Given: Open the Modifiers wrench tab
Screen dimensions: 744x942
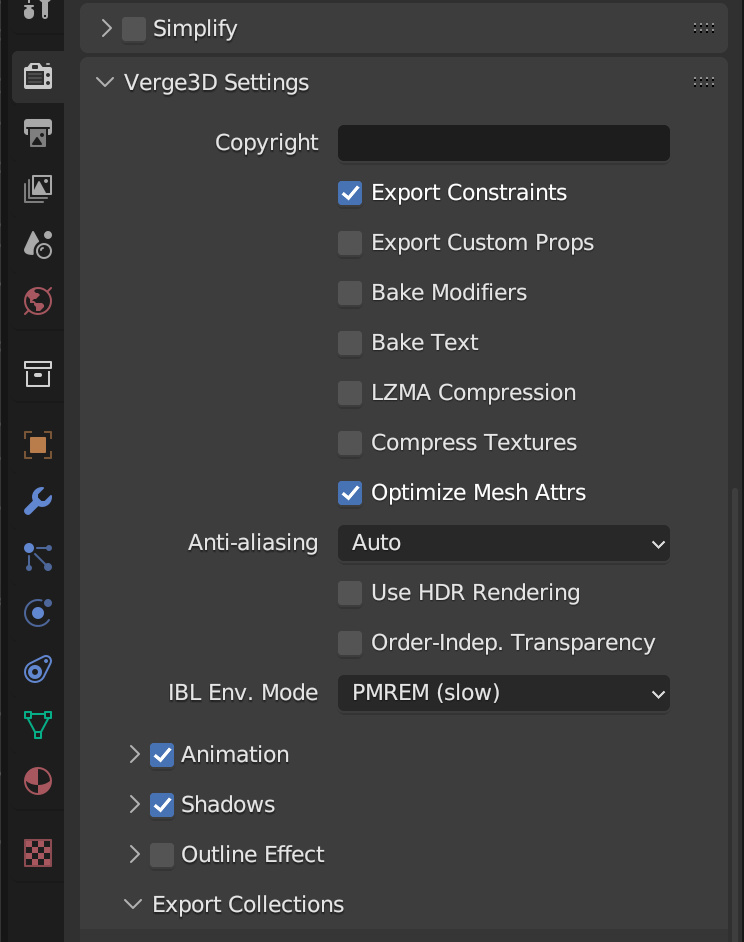Looking at the screenshot, I should [38, 501].
